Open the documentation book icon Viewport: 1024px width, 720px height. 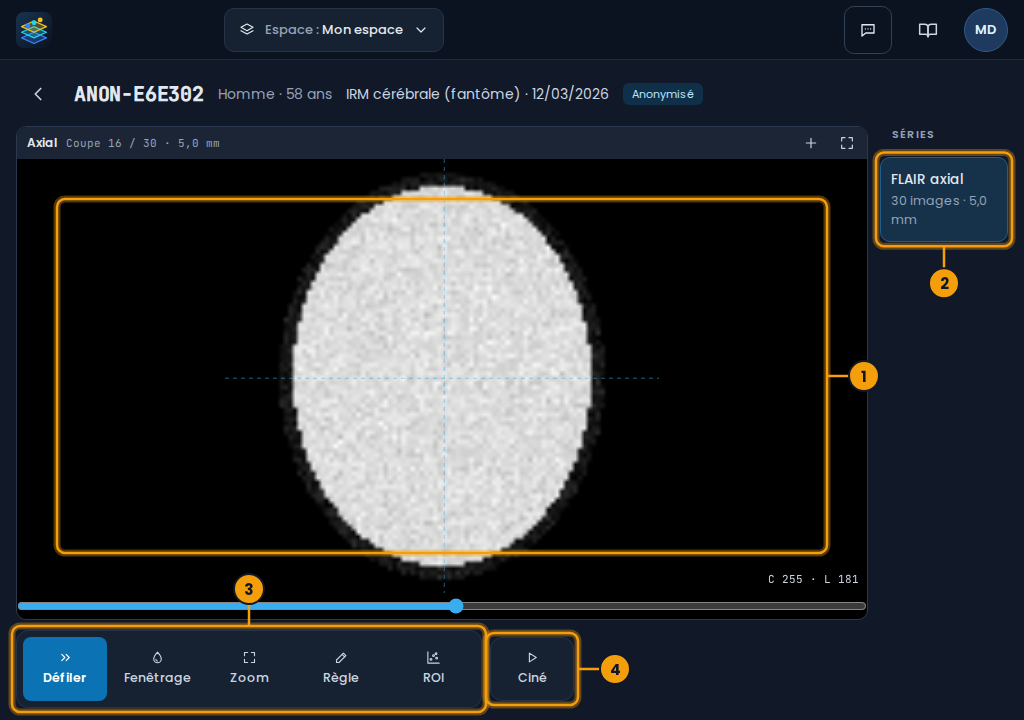point(928,30)
